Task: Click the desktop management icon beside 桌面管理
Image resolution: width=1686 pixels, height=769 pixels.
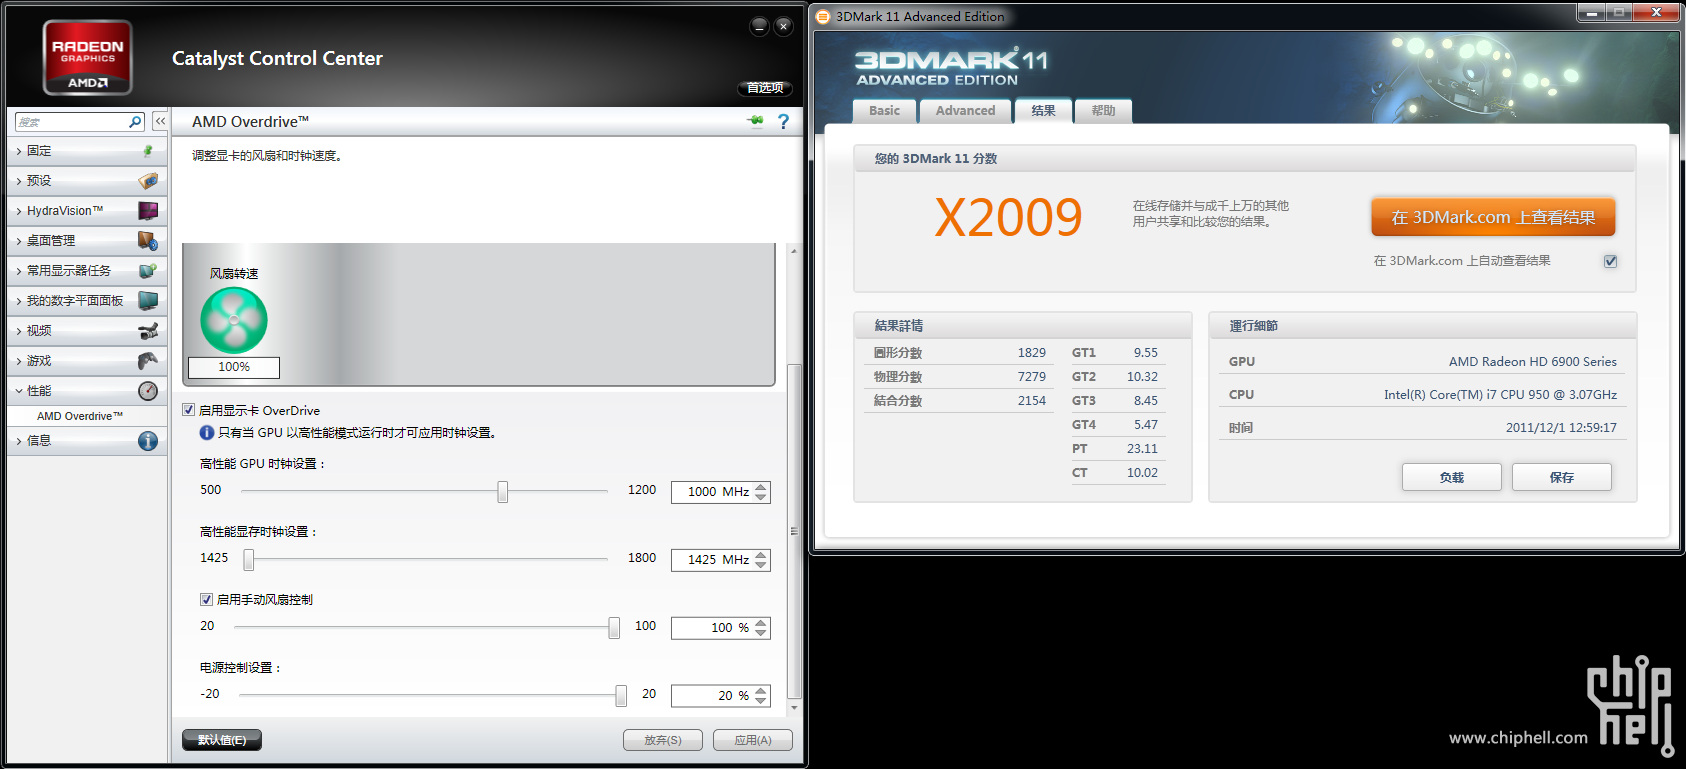Action: tap(148, 241)
